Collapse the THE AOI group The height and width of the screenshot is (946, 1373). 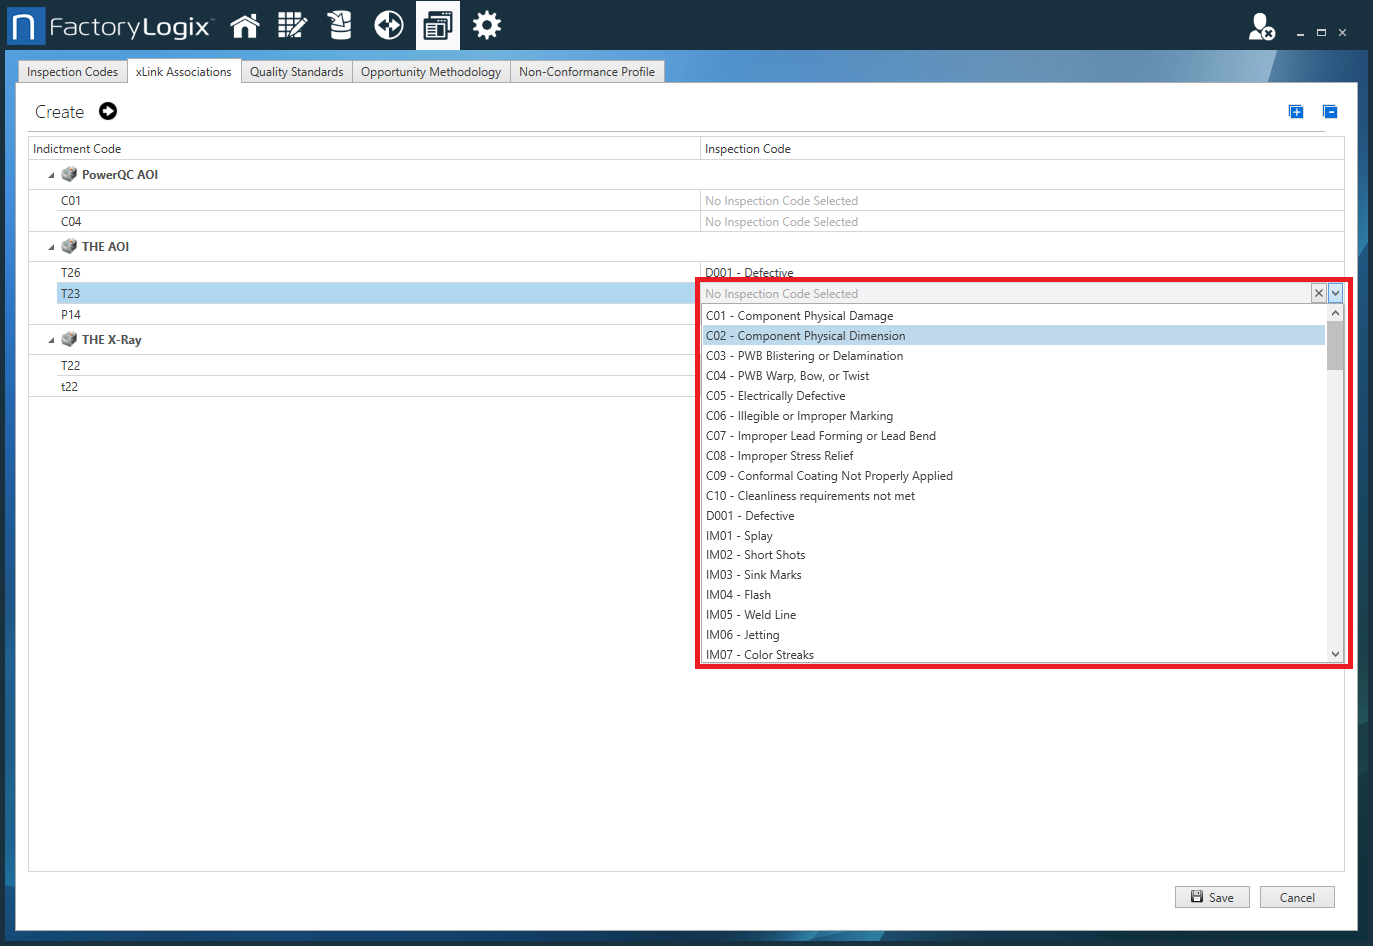pyautogui.click(x=49, y=246)
